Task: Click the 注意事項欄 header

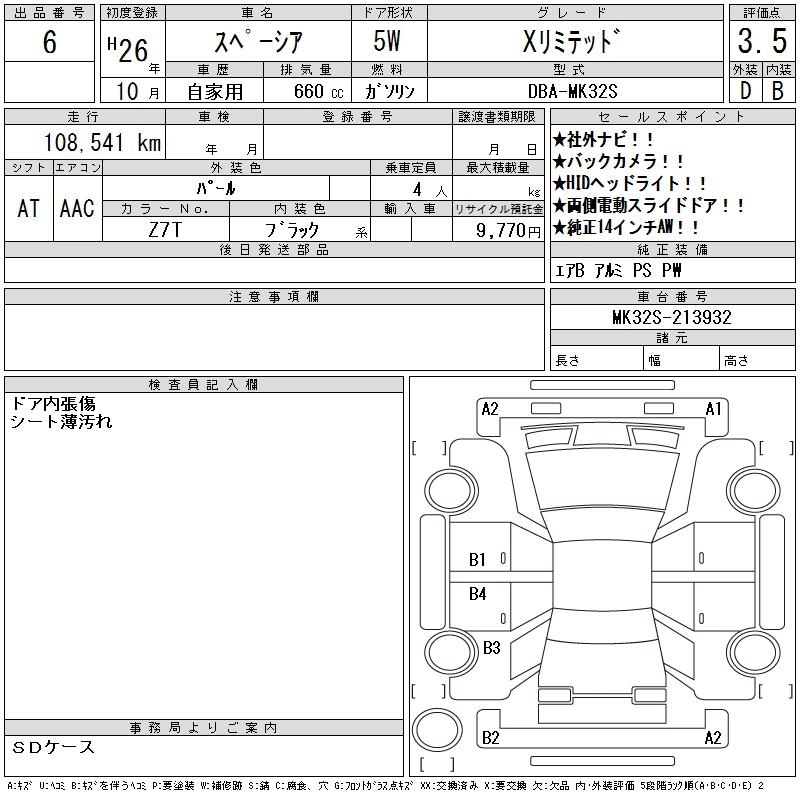Action: point(274,296)
